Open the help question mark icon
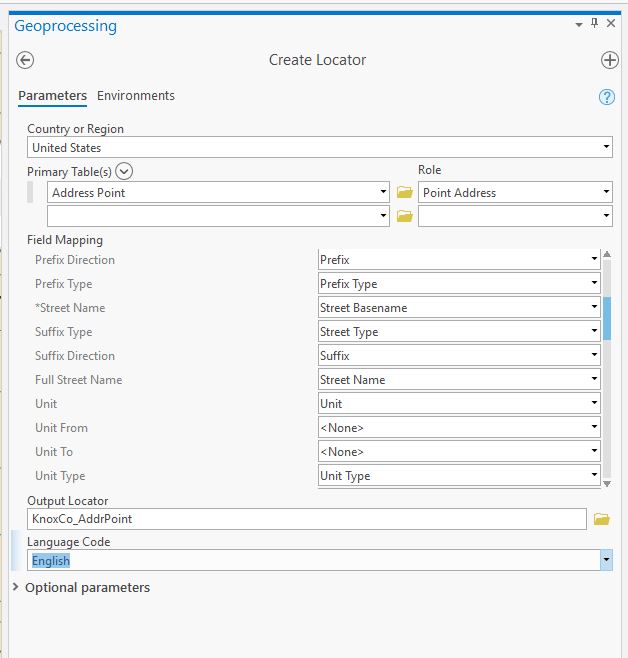The height and width of the screenshot is (658, 628). click(x=606, y=97)
